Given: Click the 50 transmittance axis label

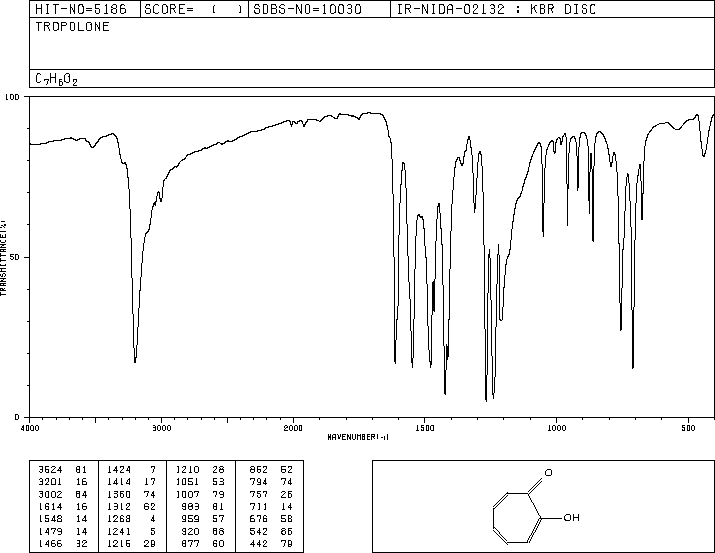Looking at the screenshot, I should 14,257.
